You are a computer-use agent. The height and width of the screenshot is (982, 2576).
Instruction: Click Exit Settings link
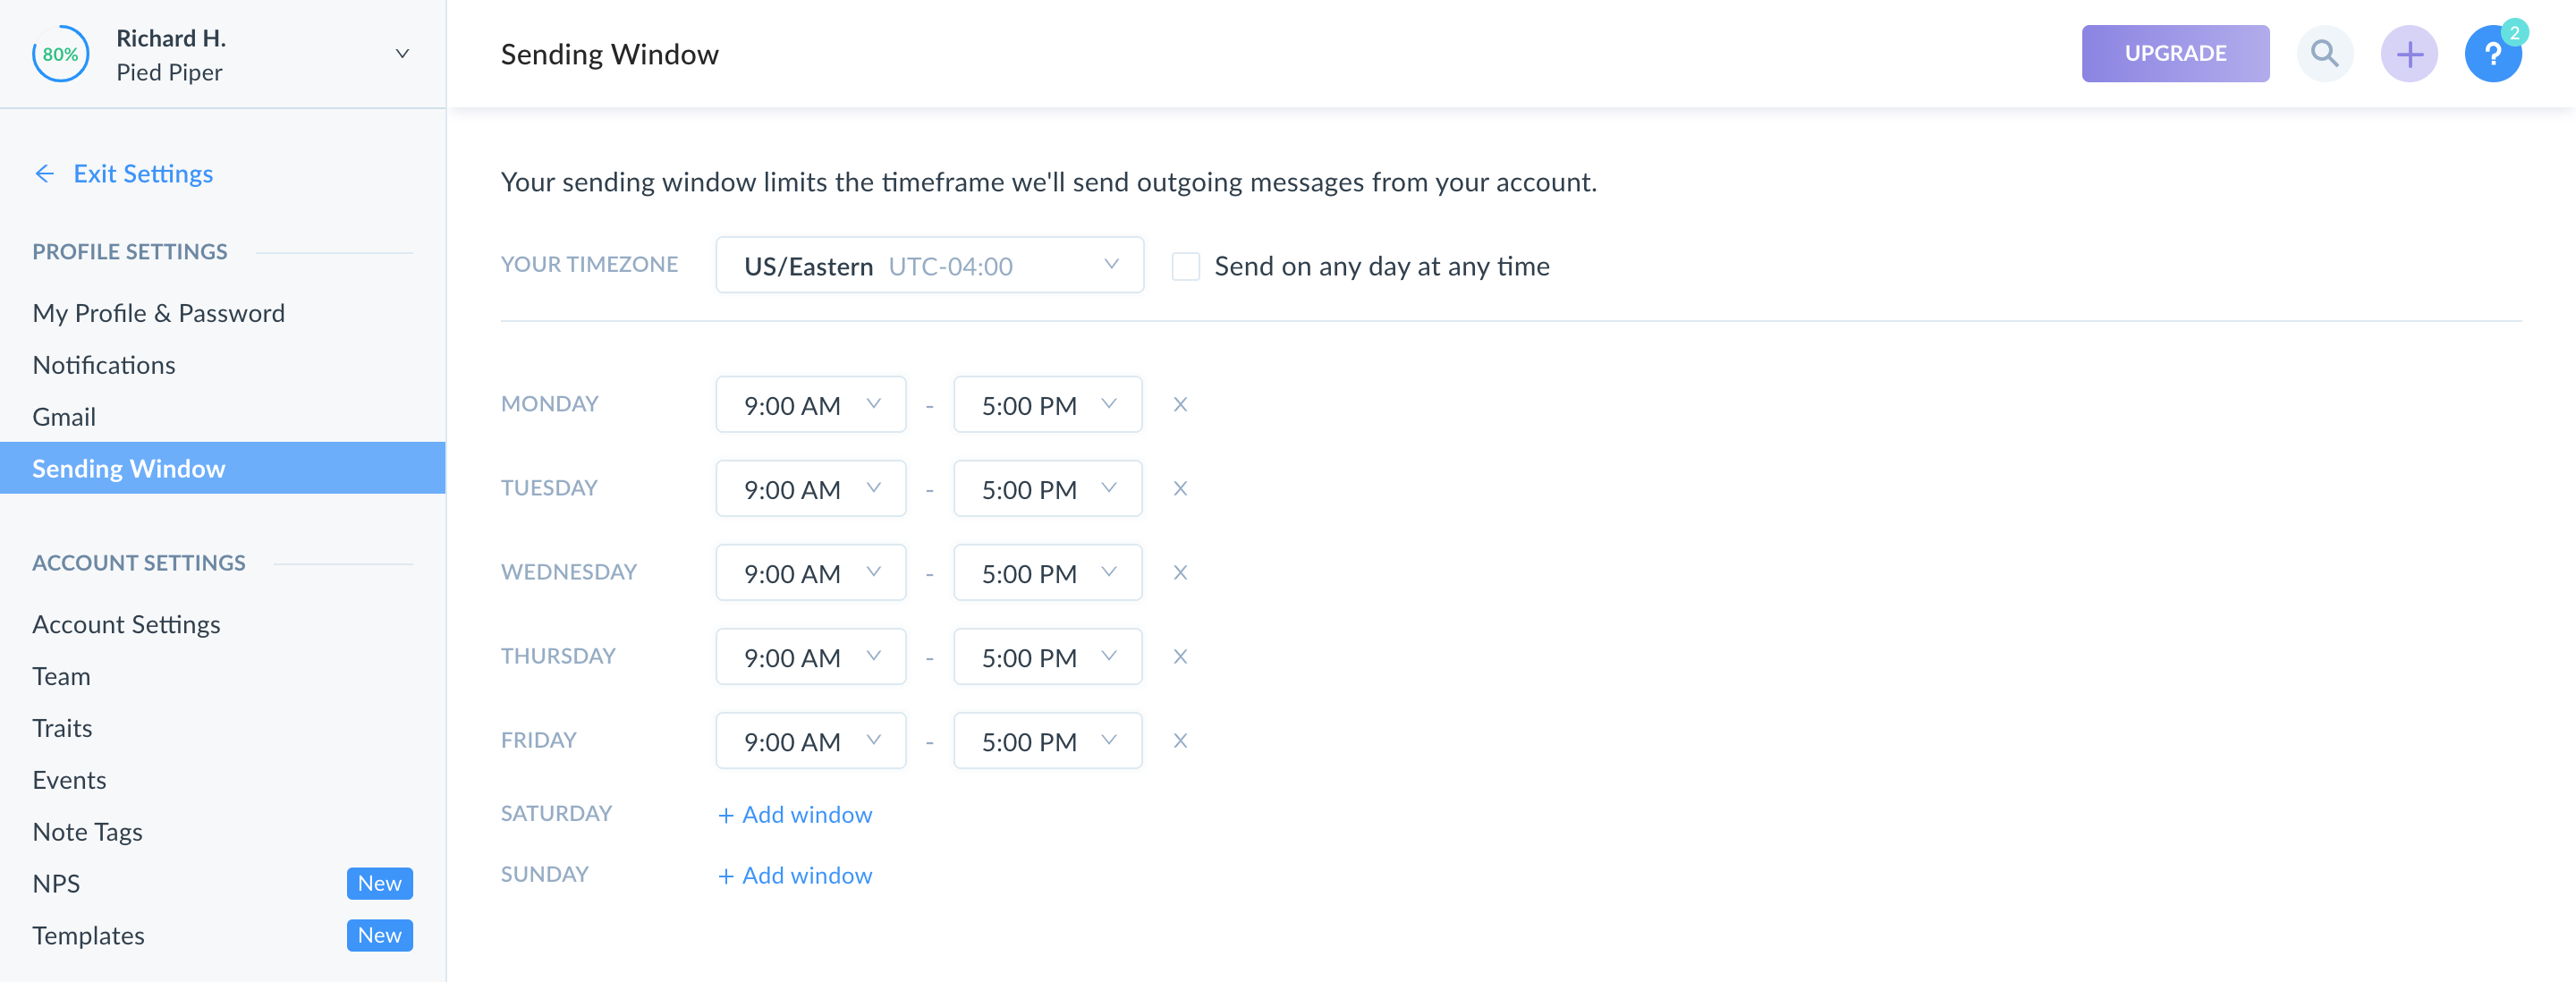tap(142, 174)
